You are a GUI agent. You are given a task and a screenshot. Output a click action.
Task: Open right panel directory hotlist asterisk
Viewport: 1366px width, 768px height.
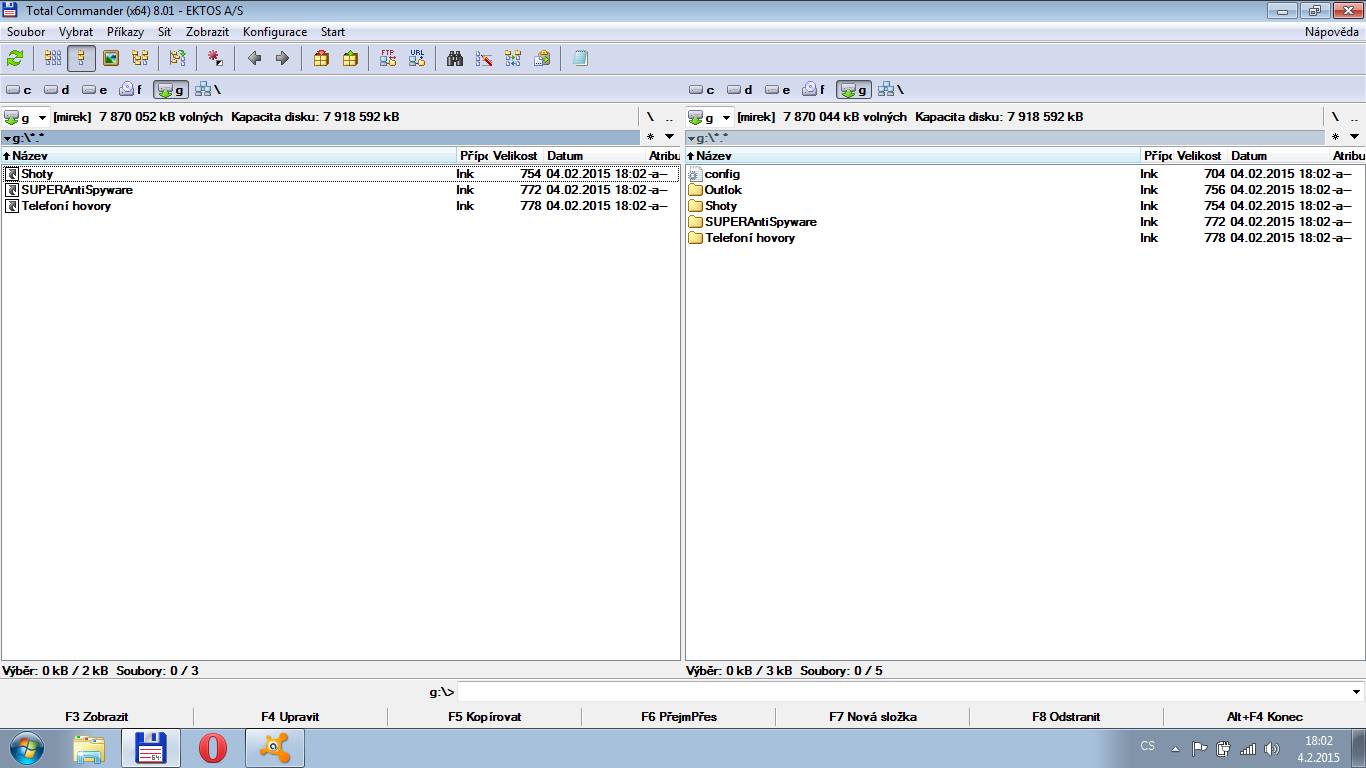tap(1334, 137)
